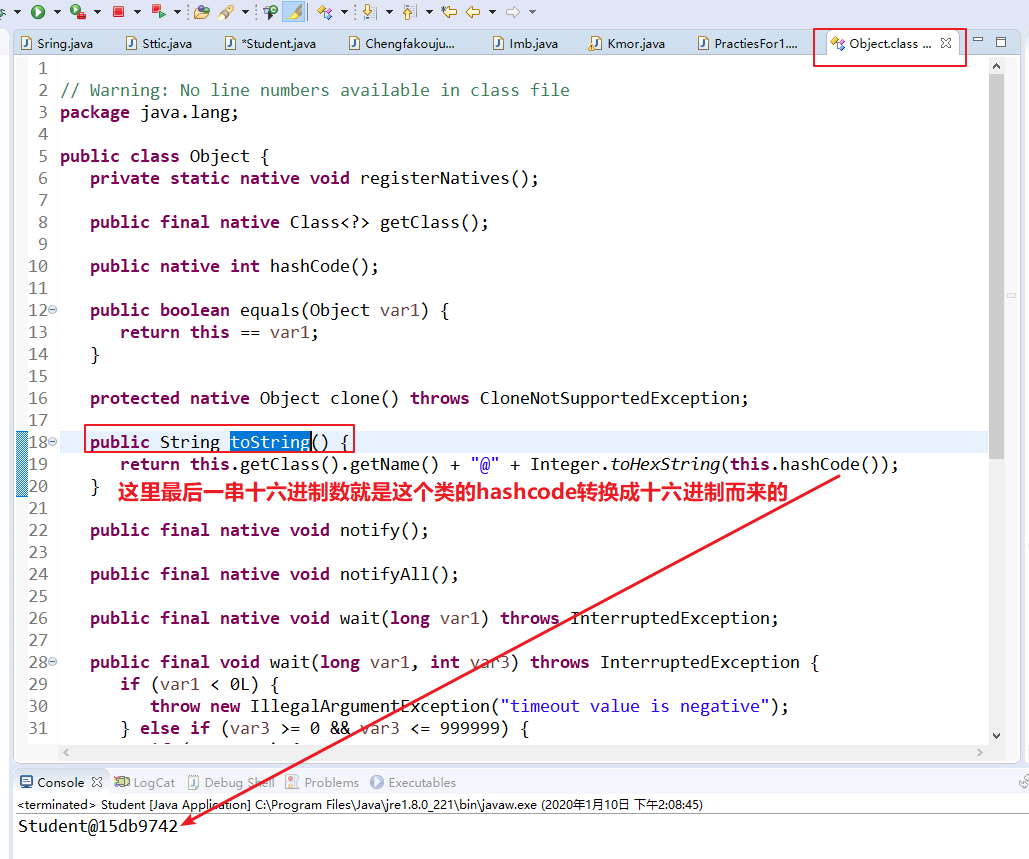Click the green Run button
Screen dimensions: 1029x859
click(x=39, y=11)
